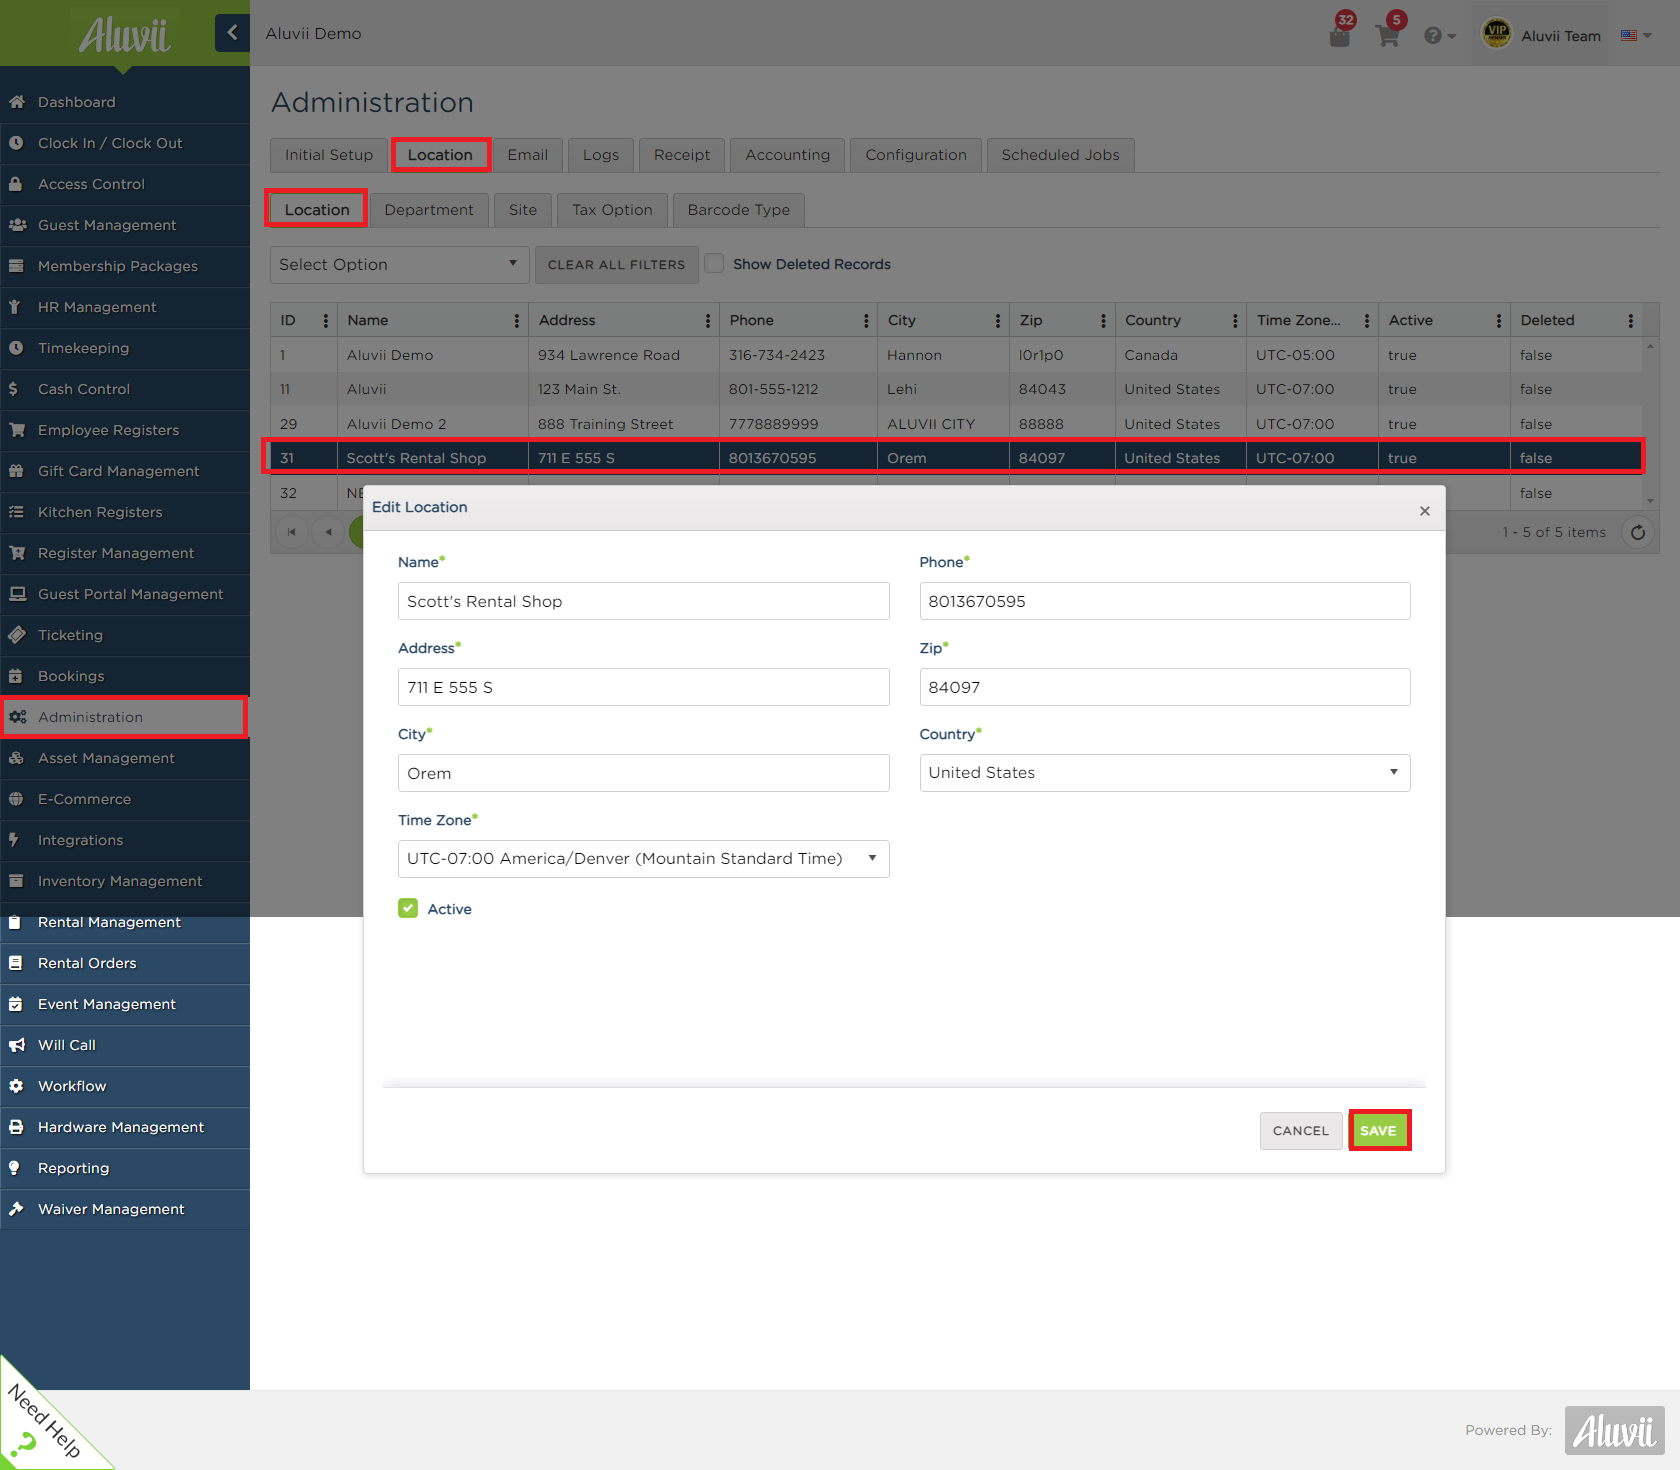Open Asset Management sidebar item
The image size is (1680, 1470).
(125, 758)
